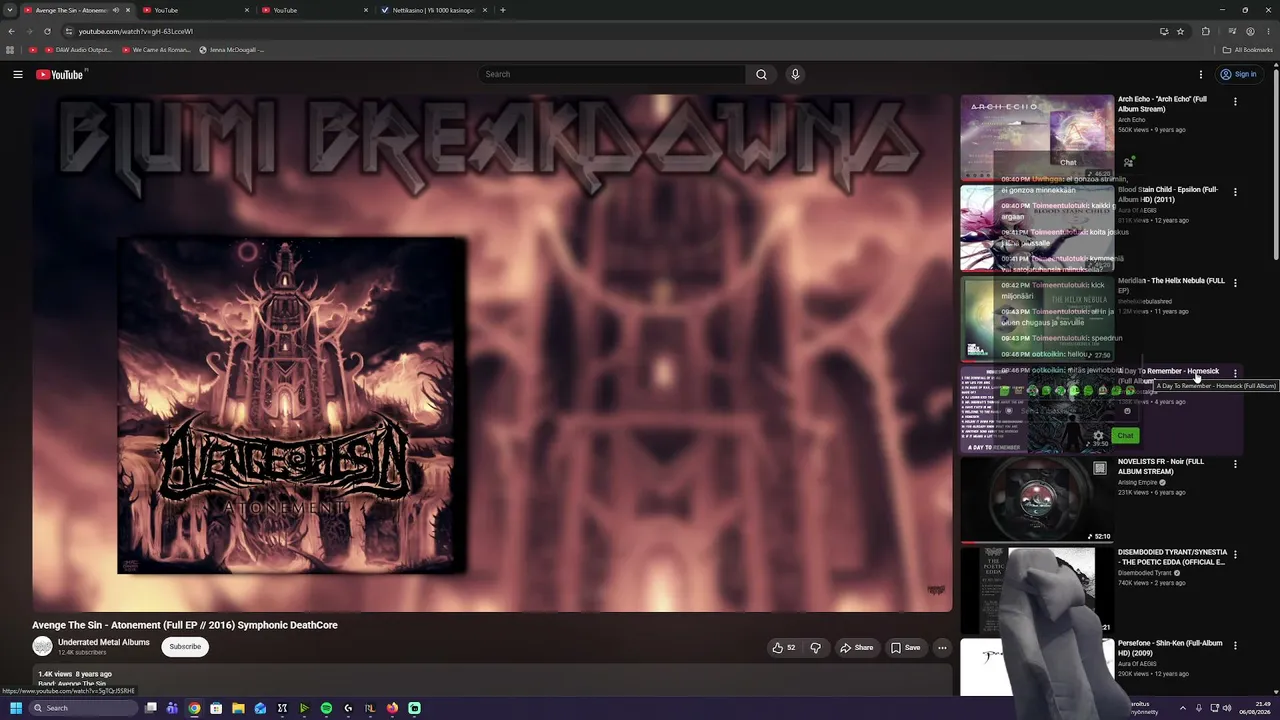
Task: Install app from the address bar icon
Action: [1164, 31]
